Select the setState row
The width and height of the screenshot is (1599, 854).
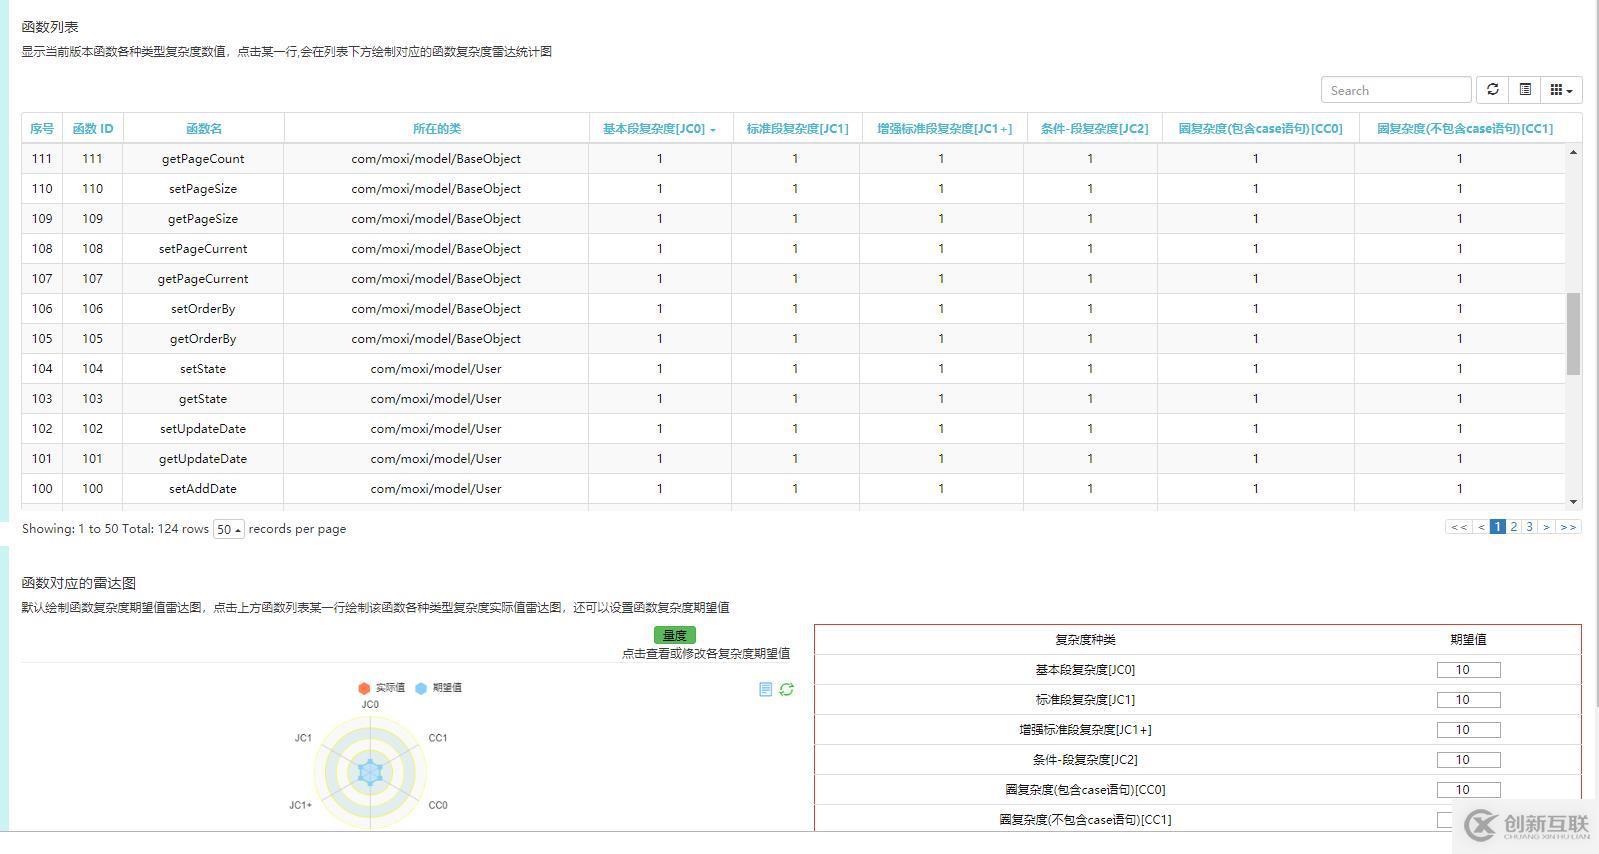[x=793, y=368]
